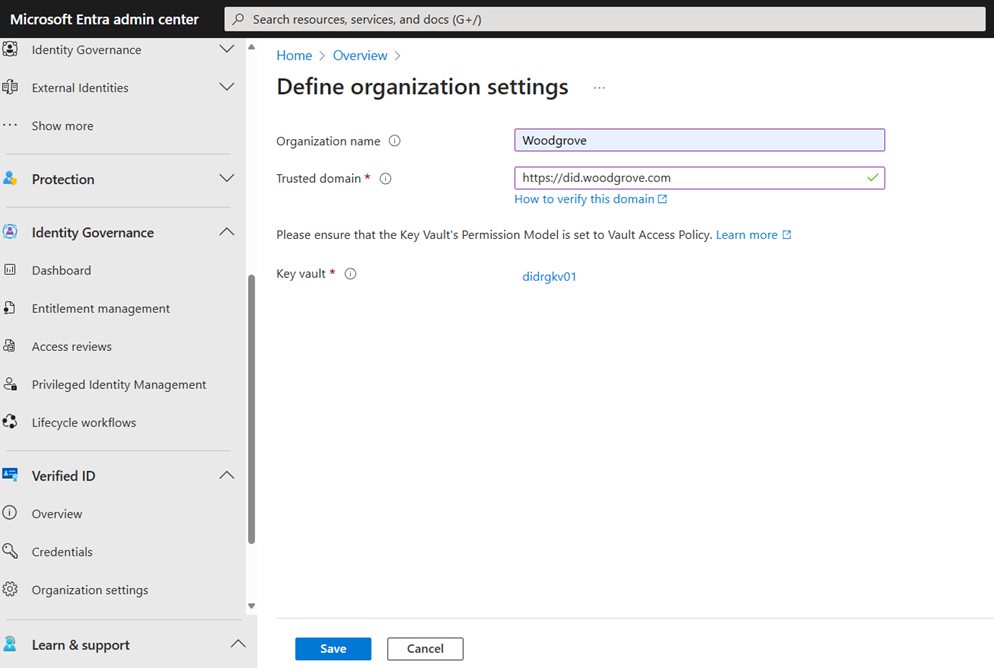
Task: Click the Identity Governance icon above Dashboard
Action: tap(10, 232)
